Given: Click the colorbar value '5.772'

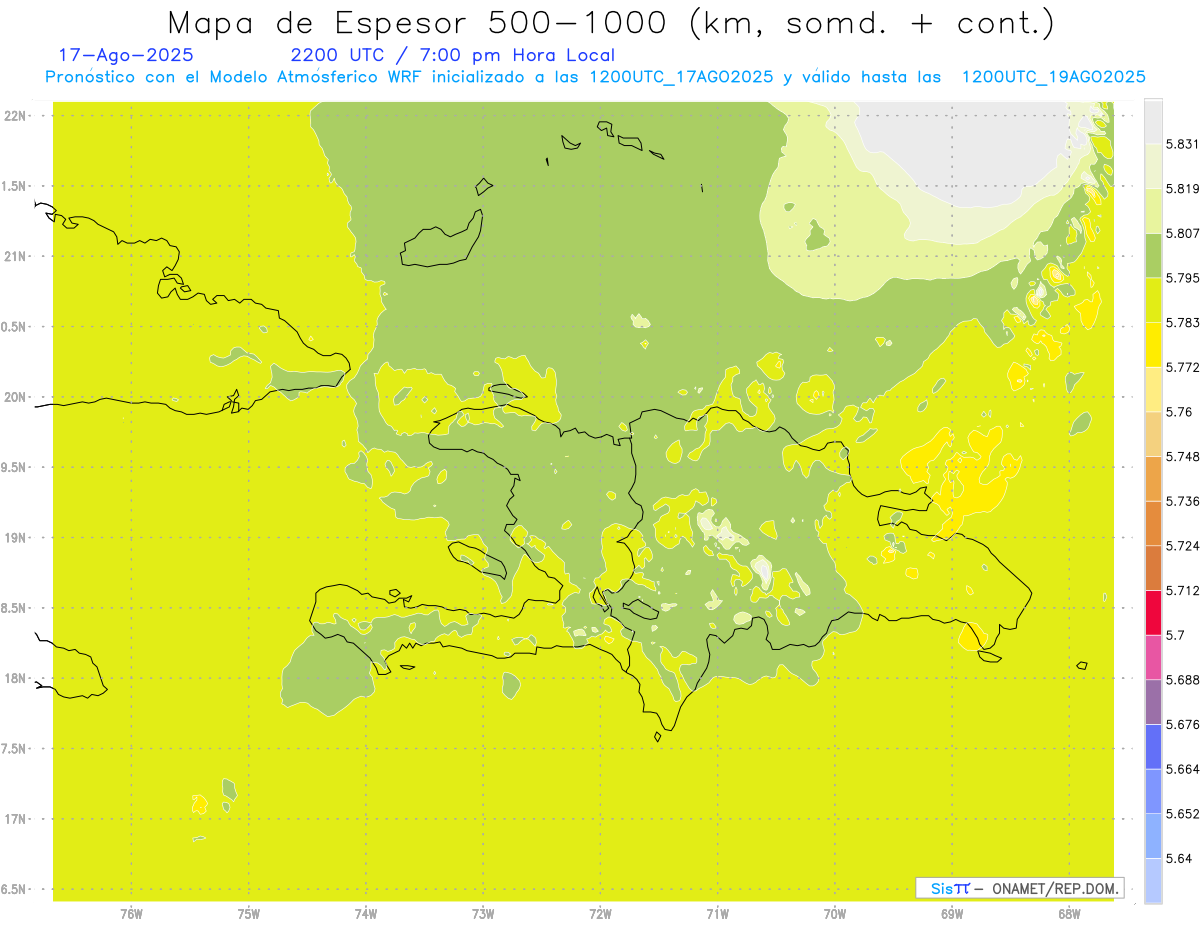Looking at the screenshot, I should click(x=1182, y=367).
